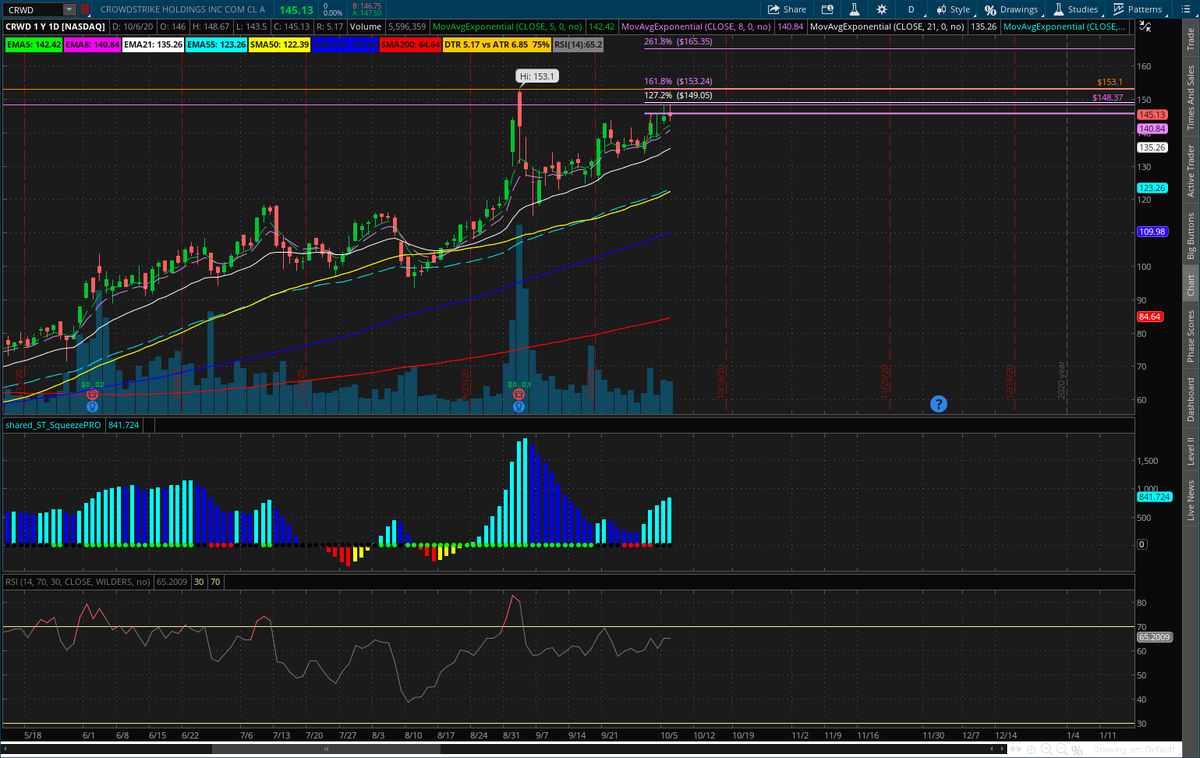Click the blue question mark on the chart

(x=938, y=404)
